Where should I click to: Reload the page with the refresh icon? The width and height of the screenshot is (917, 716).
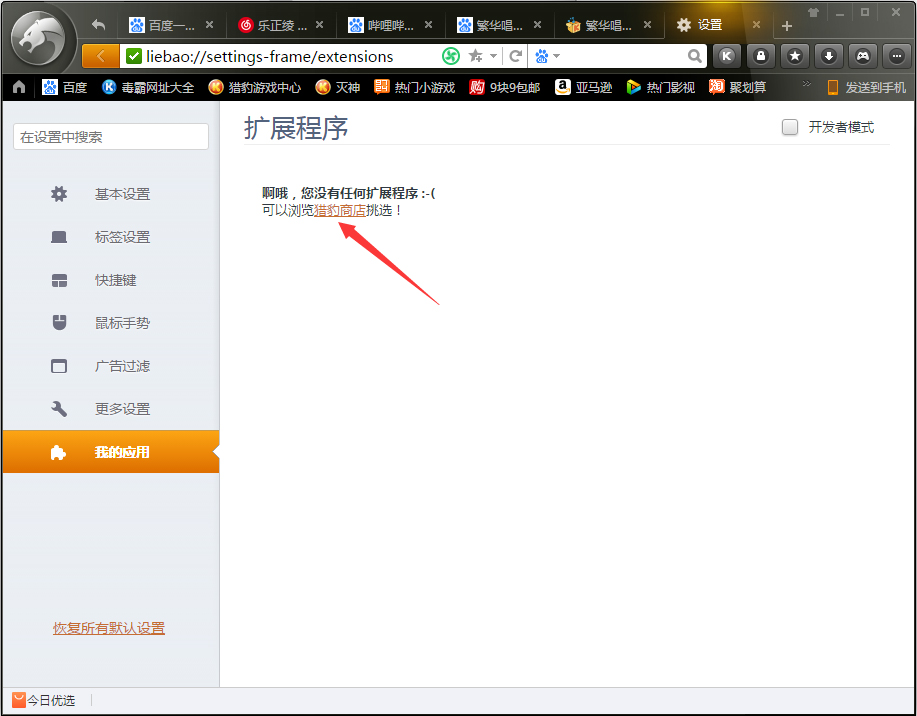[514, 56]
